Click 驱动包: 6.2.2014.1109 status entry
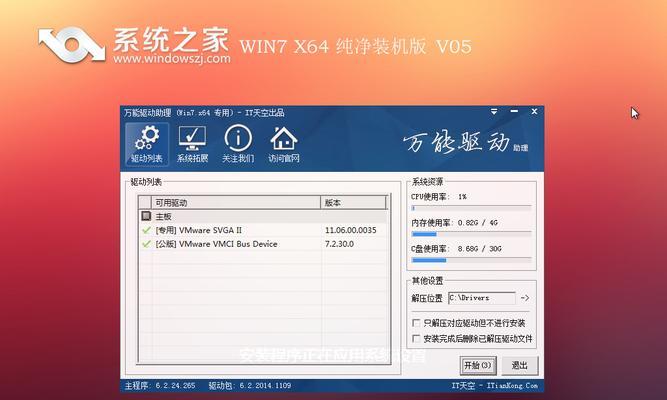 250,386
